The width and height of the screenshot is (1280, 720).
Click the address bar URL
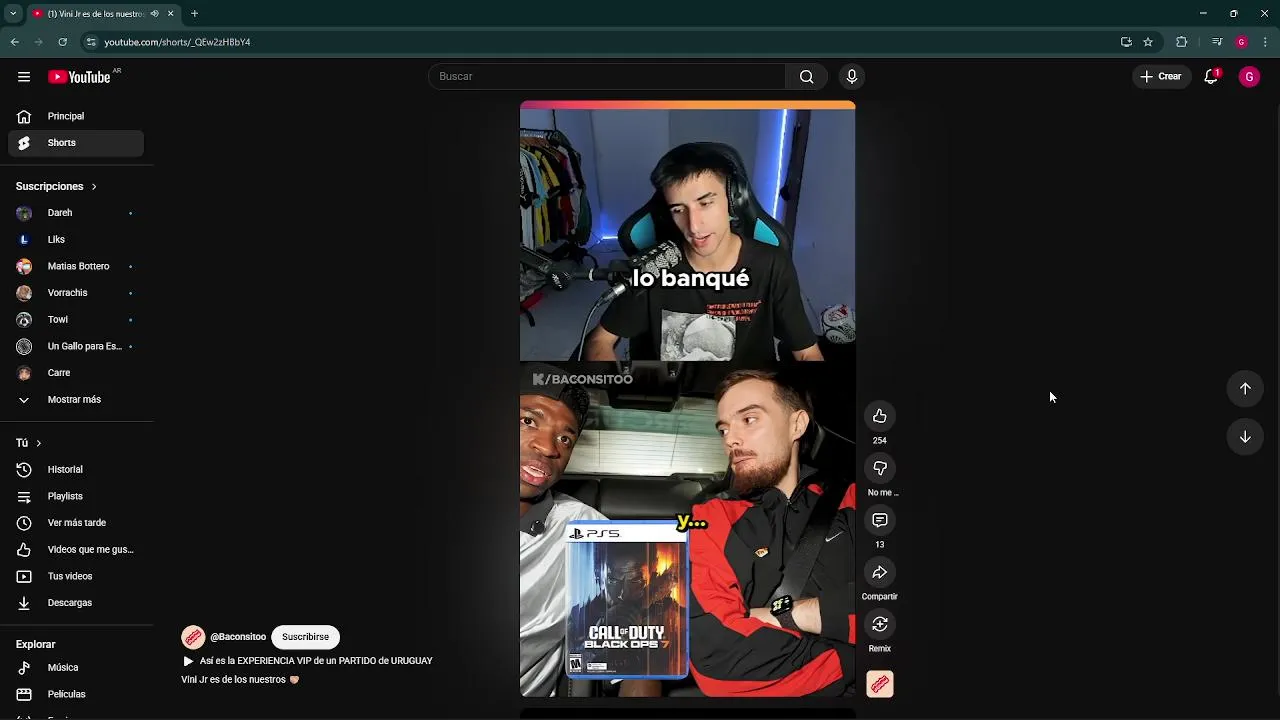pos(177,42)
